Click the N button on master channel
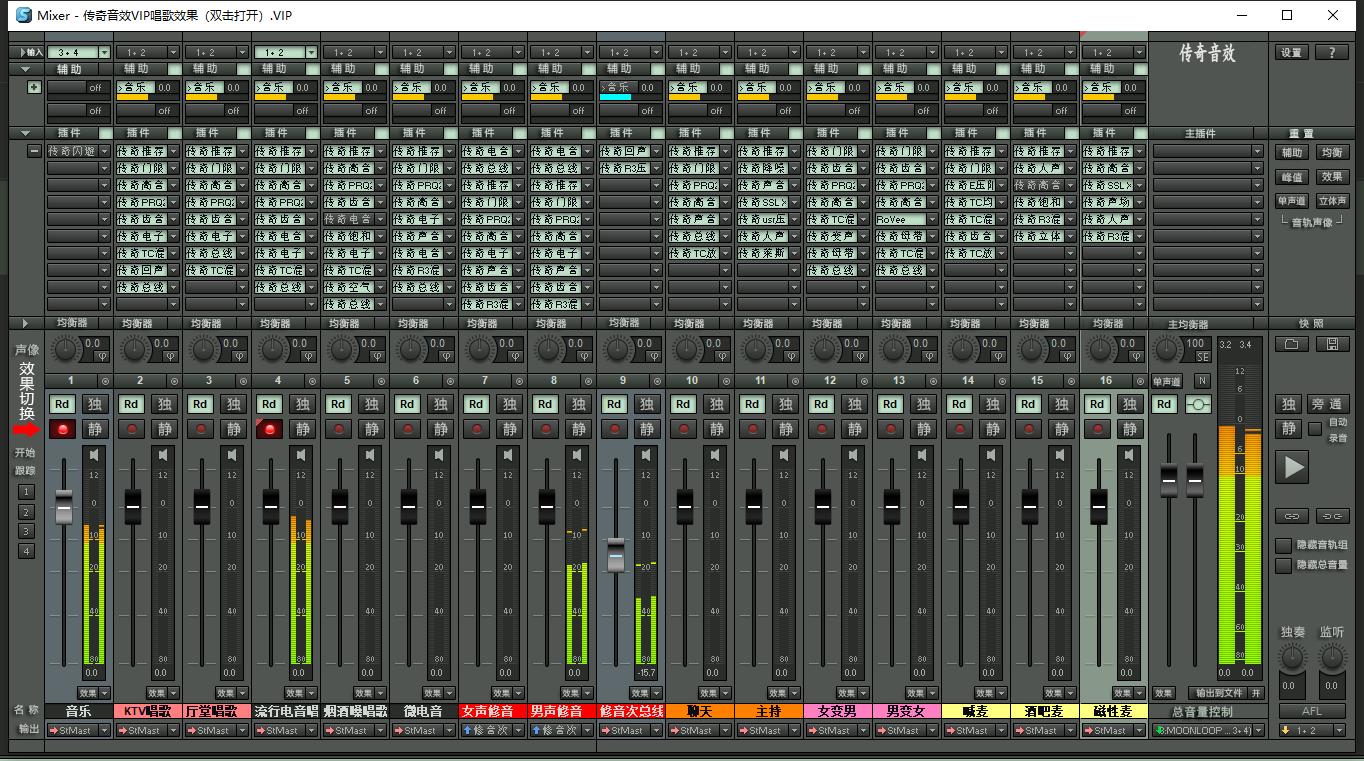The image size is (1364, 761). click(1202, 381)
